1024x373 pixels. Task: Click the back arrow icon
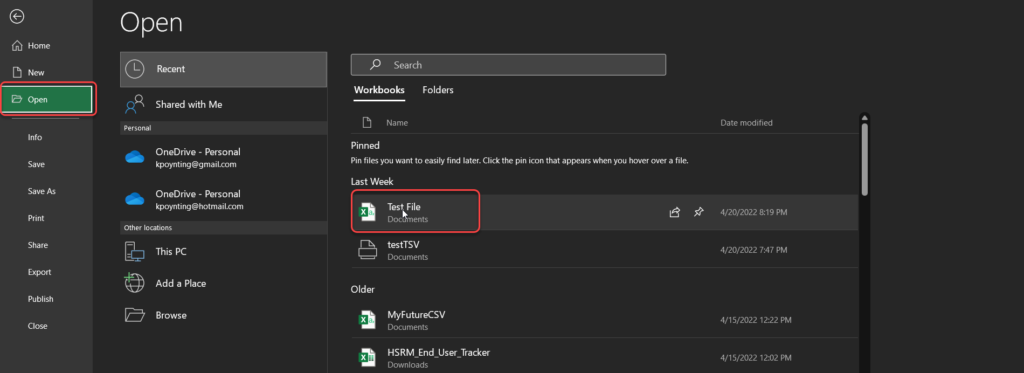tap(17, 17)
